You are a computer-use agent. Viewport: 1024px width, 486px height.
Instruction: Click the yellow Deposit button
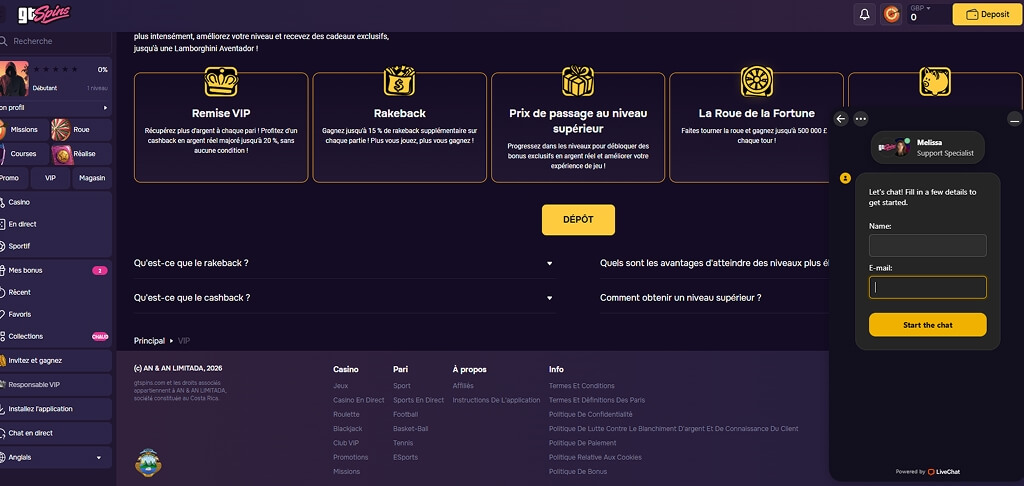point(987,14)
